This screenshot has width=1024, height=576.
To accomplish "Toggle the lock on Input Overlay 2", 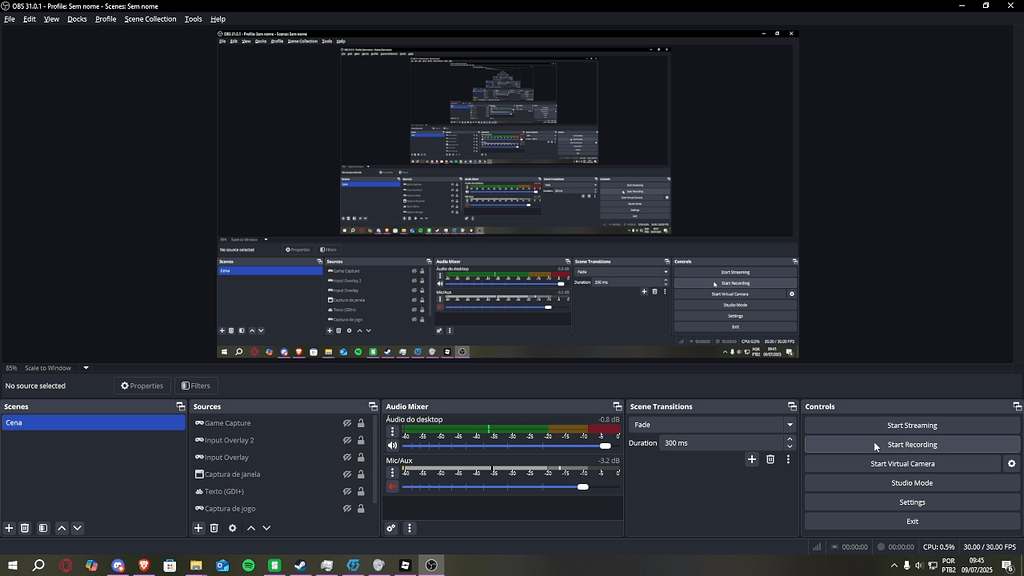I will [x=361, y=440].
